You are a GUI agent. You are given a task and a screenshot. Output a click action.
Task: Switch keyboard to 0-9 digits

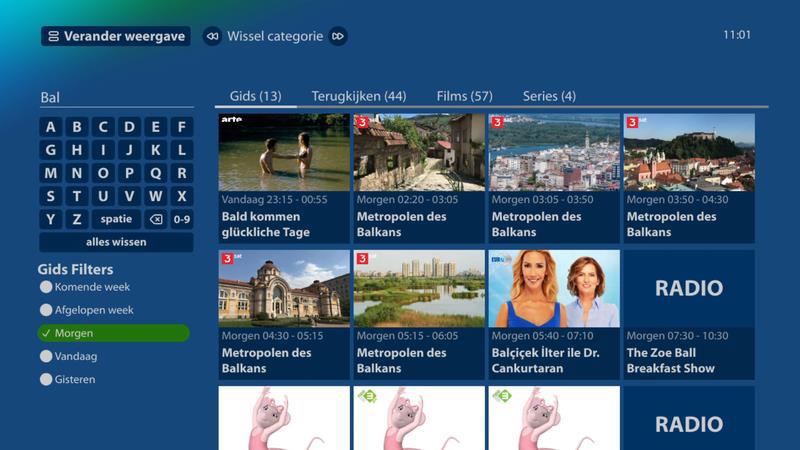[x=181, y=219]
